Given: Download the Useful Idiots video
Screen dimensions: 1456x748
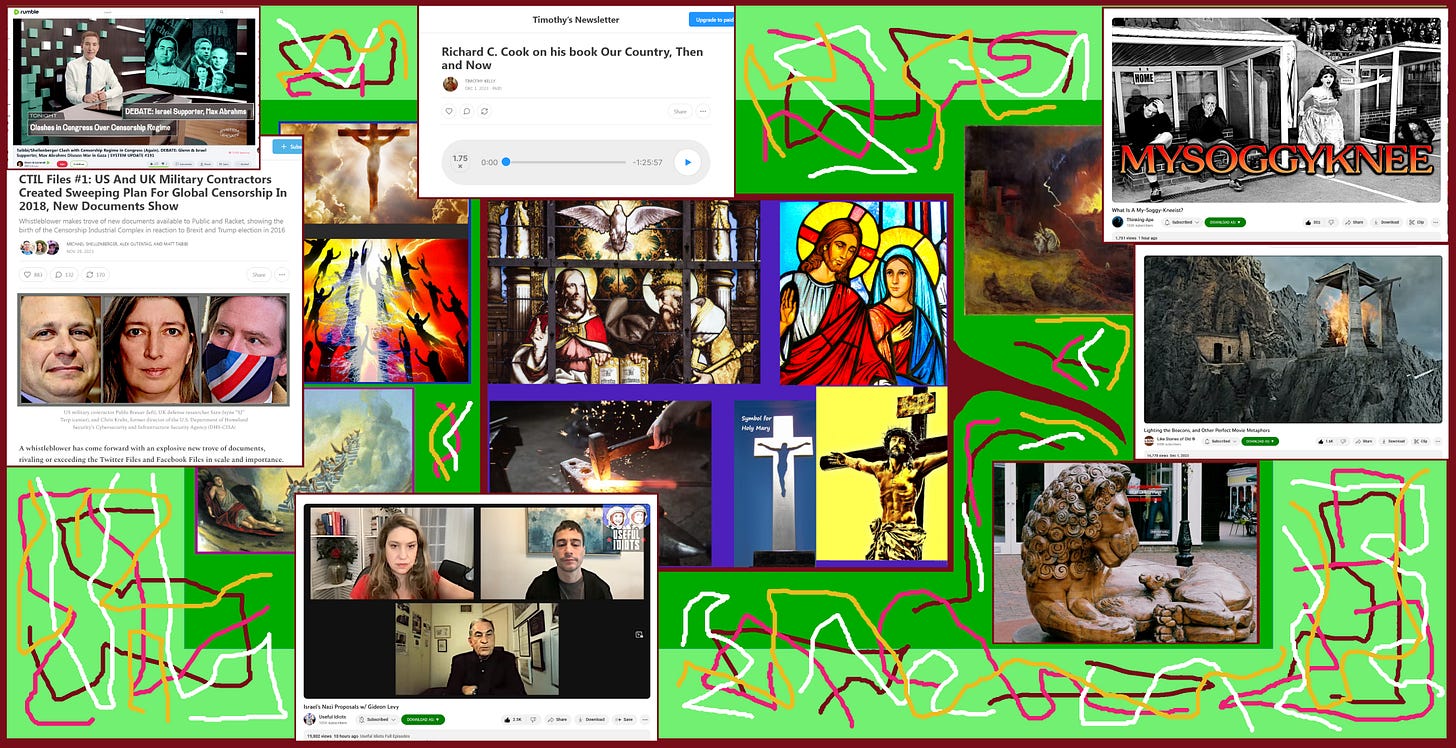Looking at the screenshot, I should click(591, 719).
